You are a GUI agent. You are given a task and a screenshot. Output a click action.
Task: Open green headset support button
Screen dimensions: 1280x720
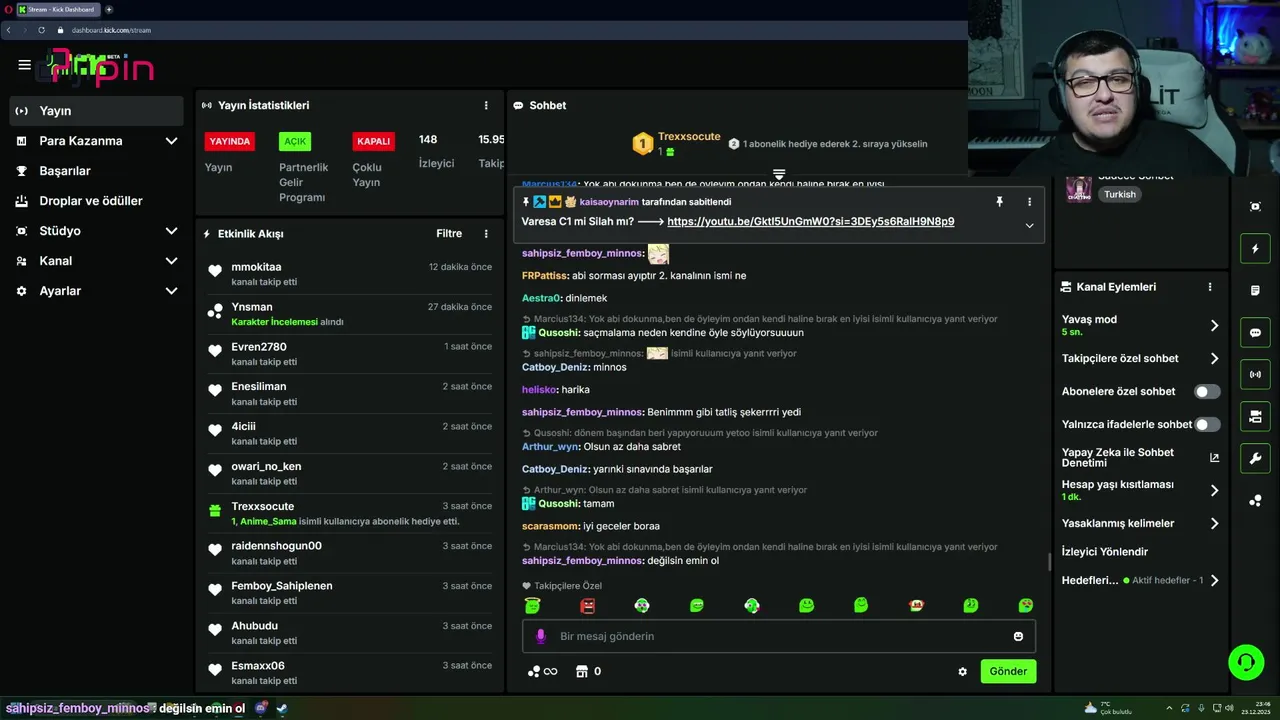pyautogui.click(x=1246, y=663)
